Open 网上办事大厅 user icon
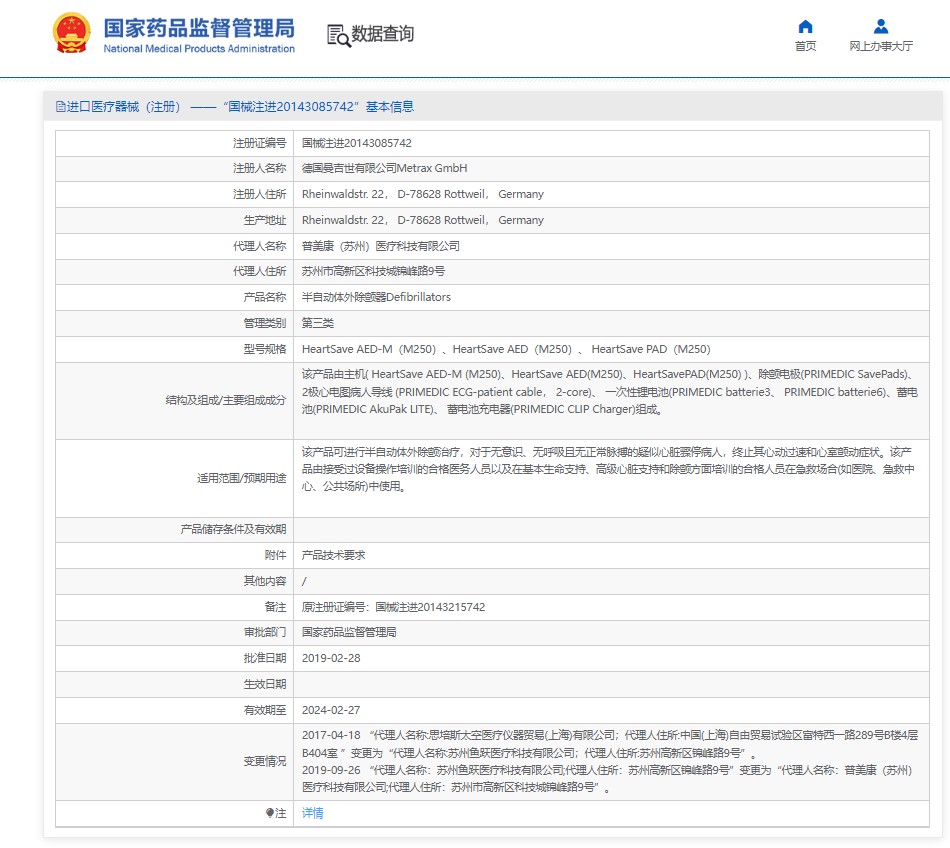The height and width of the screenshot is (848, 950). pyautogui.click(x=881, y=26)
